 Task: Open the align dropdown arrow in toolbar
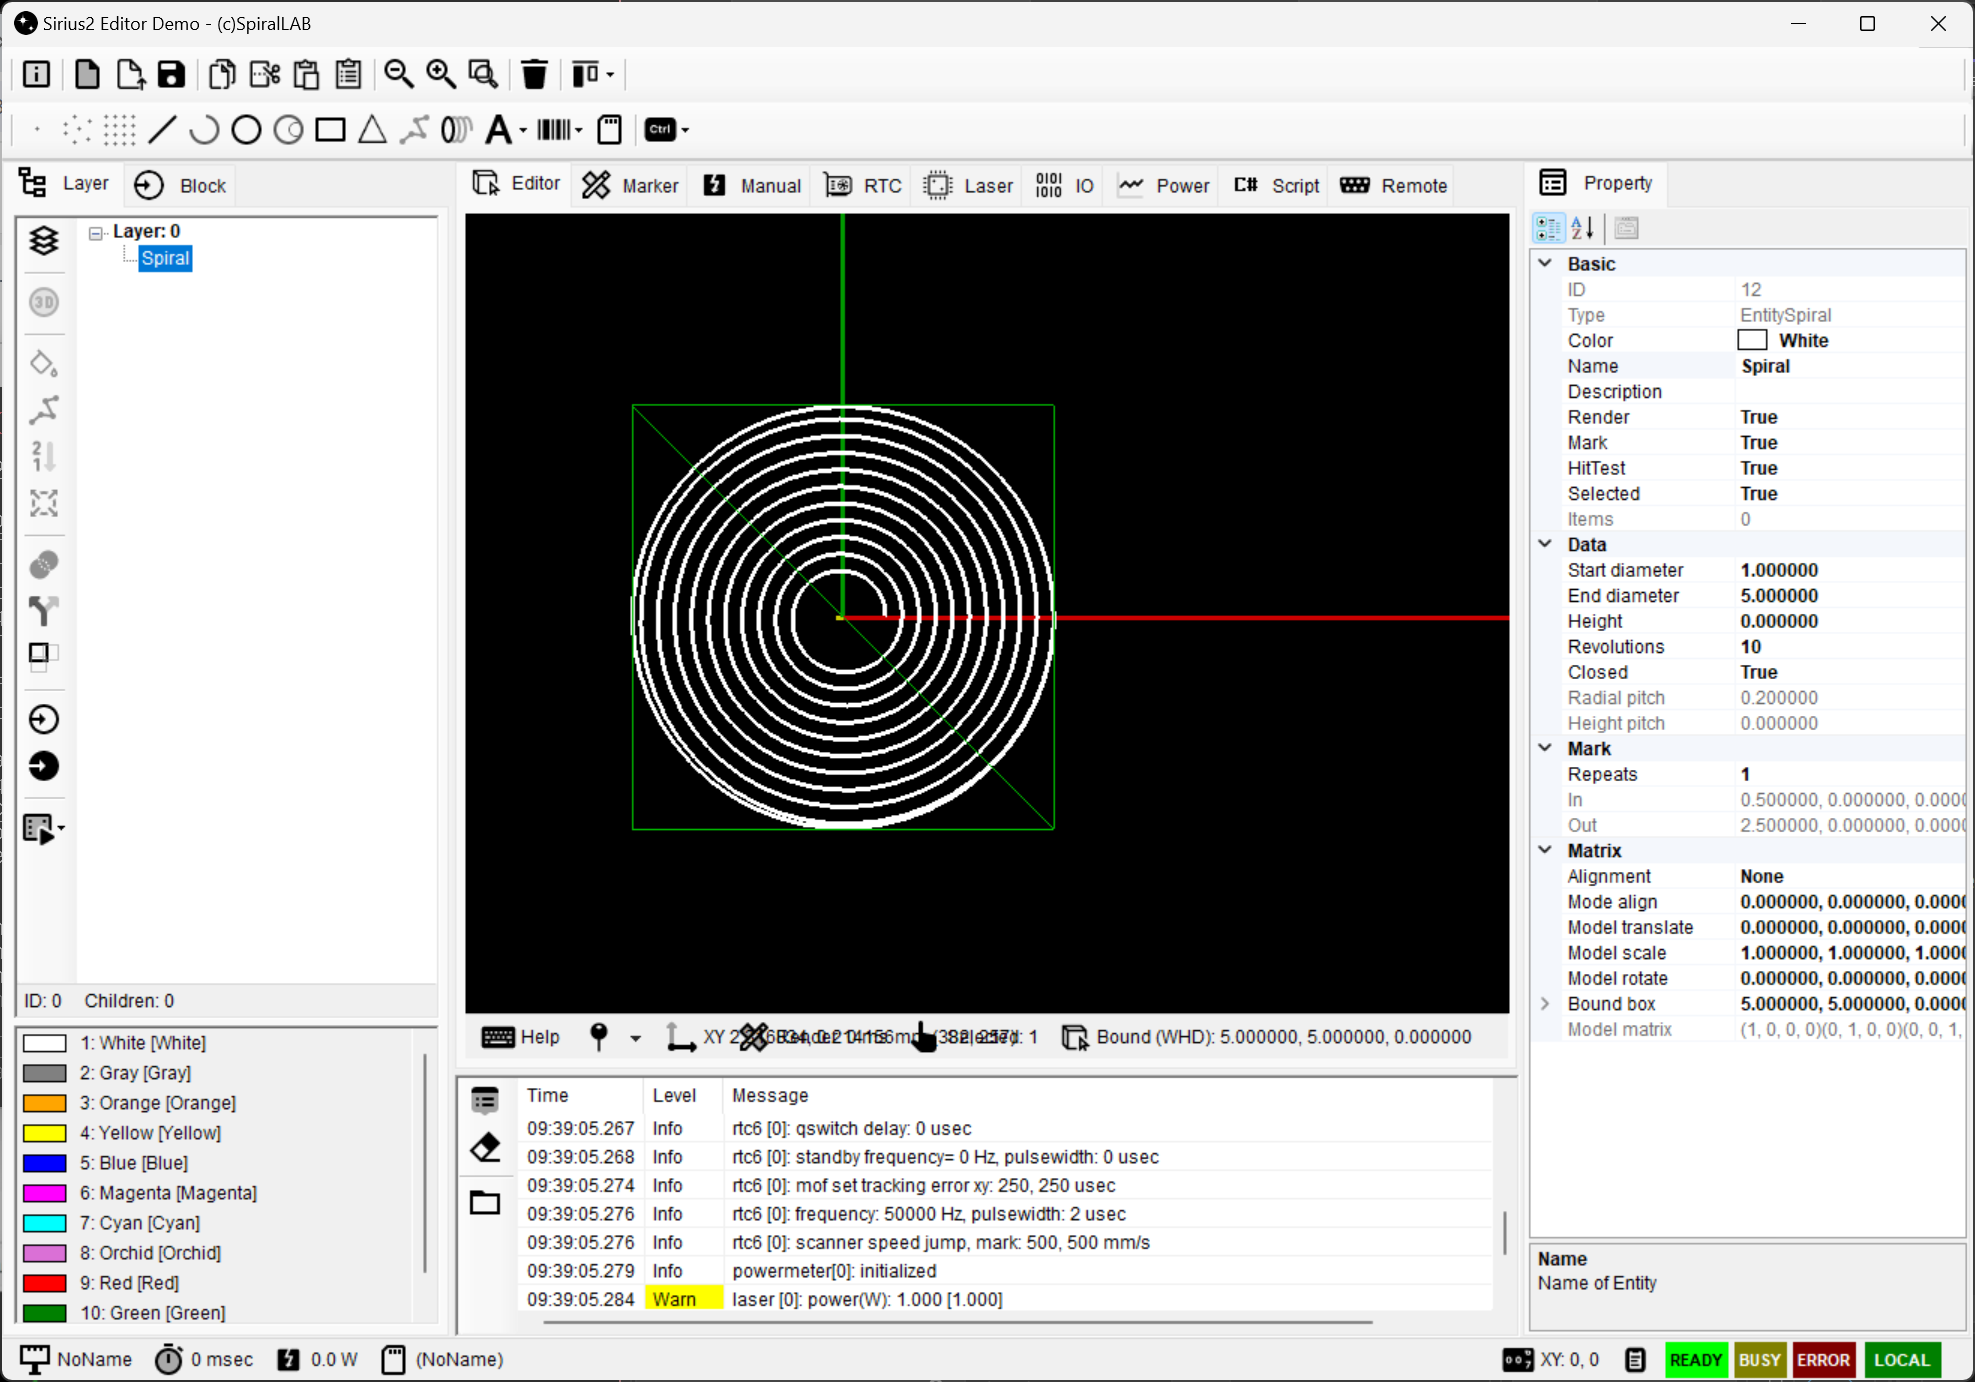[x=610, y=74]
